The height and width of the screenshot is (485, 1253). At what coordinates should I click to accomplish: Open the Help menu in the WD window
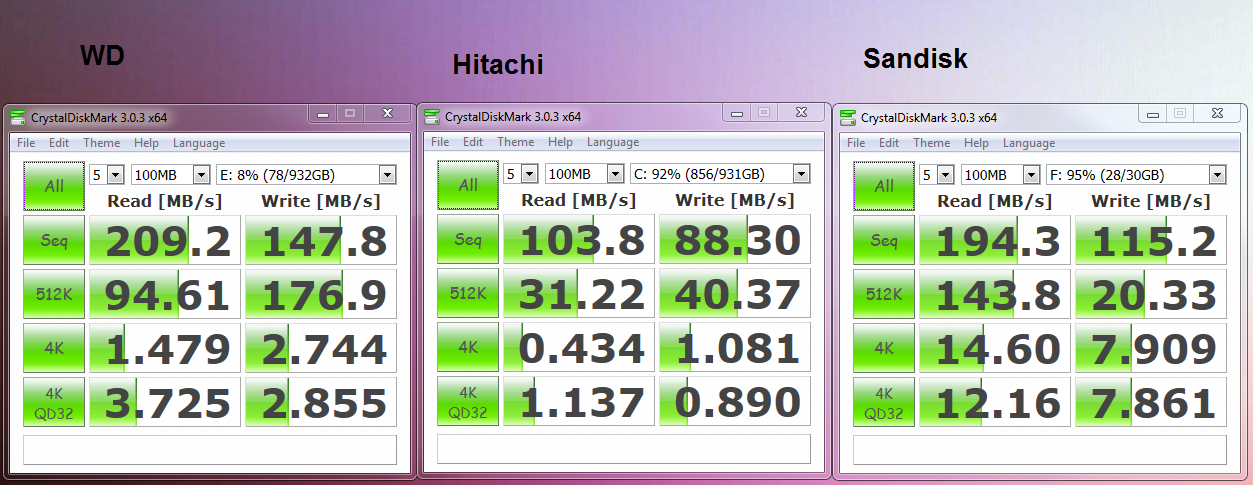(x=146, y=143)
